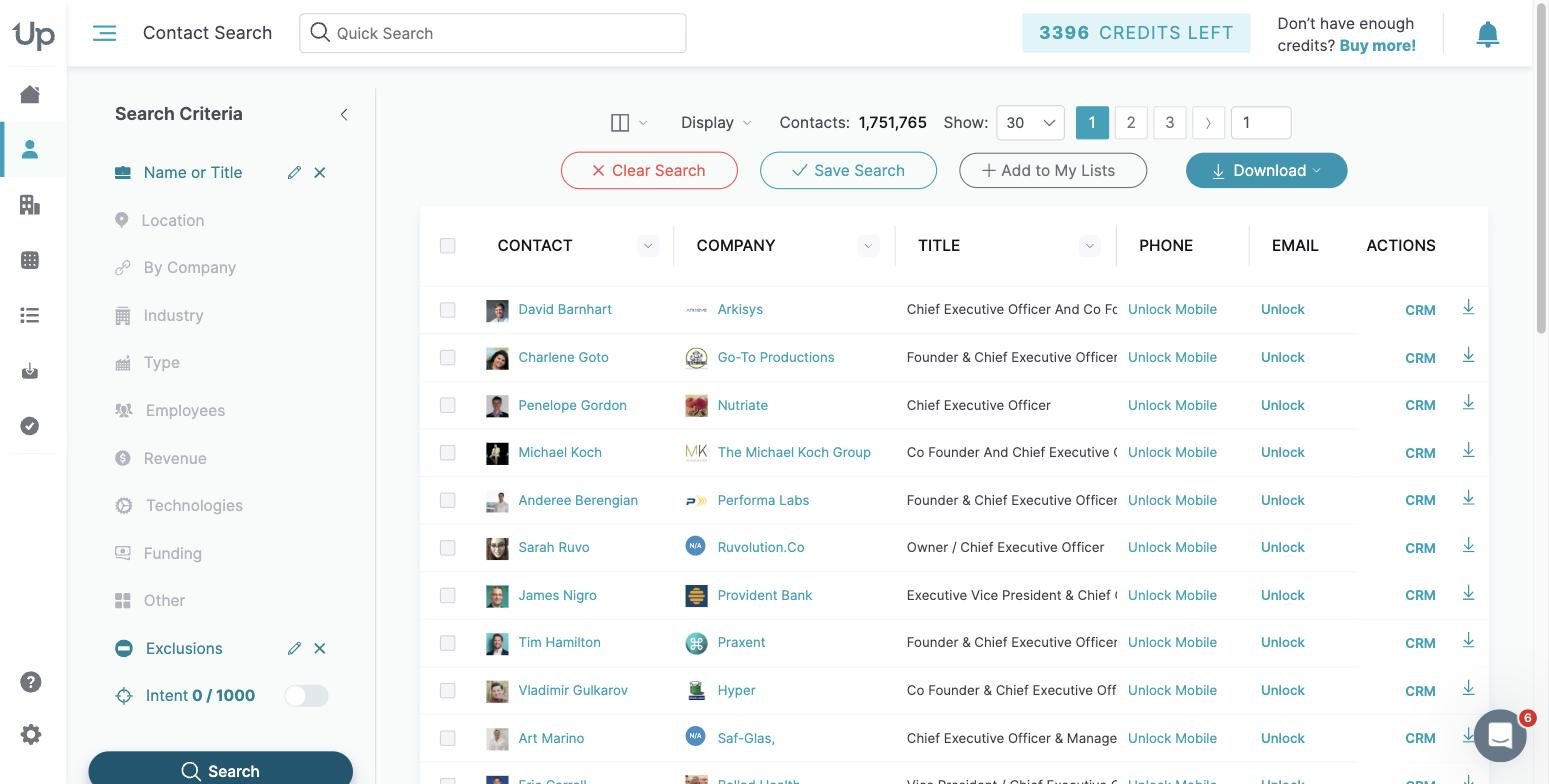Go to page 2
This screenshot has width=1549, height=784.
1131,122
